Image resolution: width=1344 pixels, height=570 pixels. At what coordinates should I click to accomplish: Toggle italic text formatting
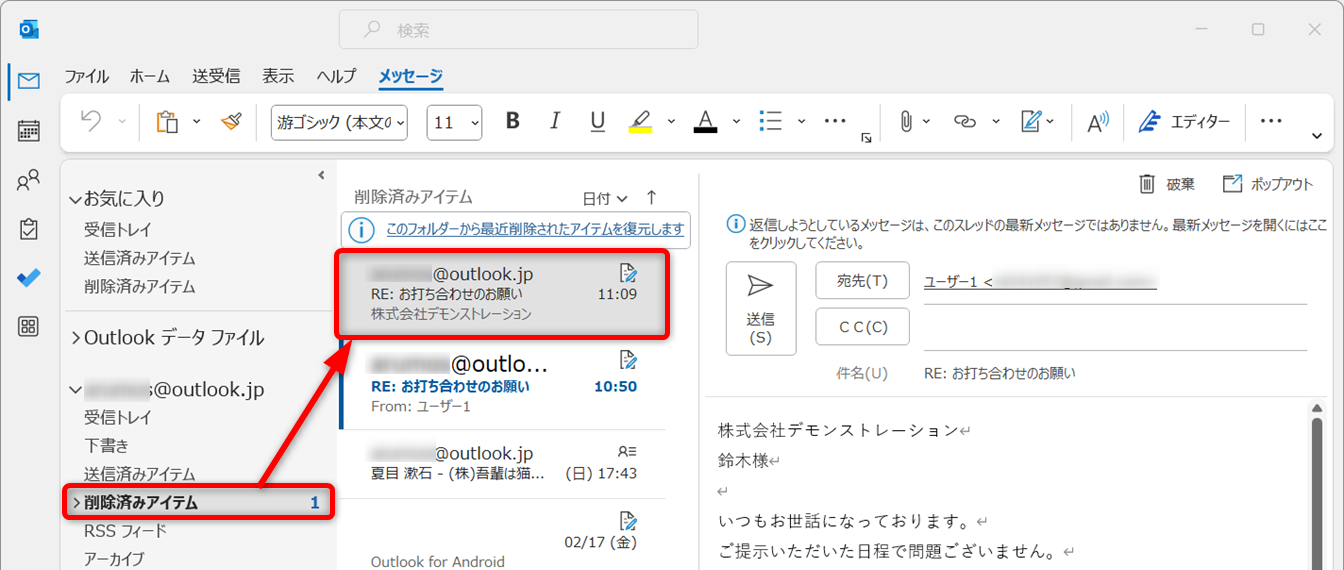555,121
